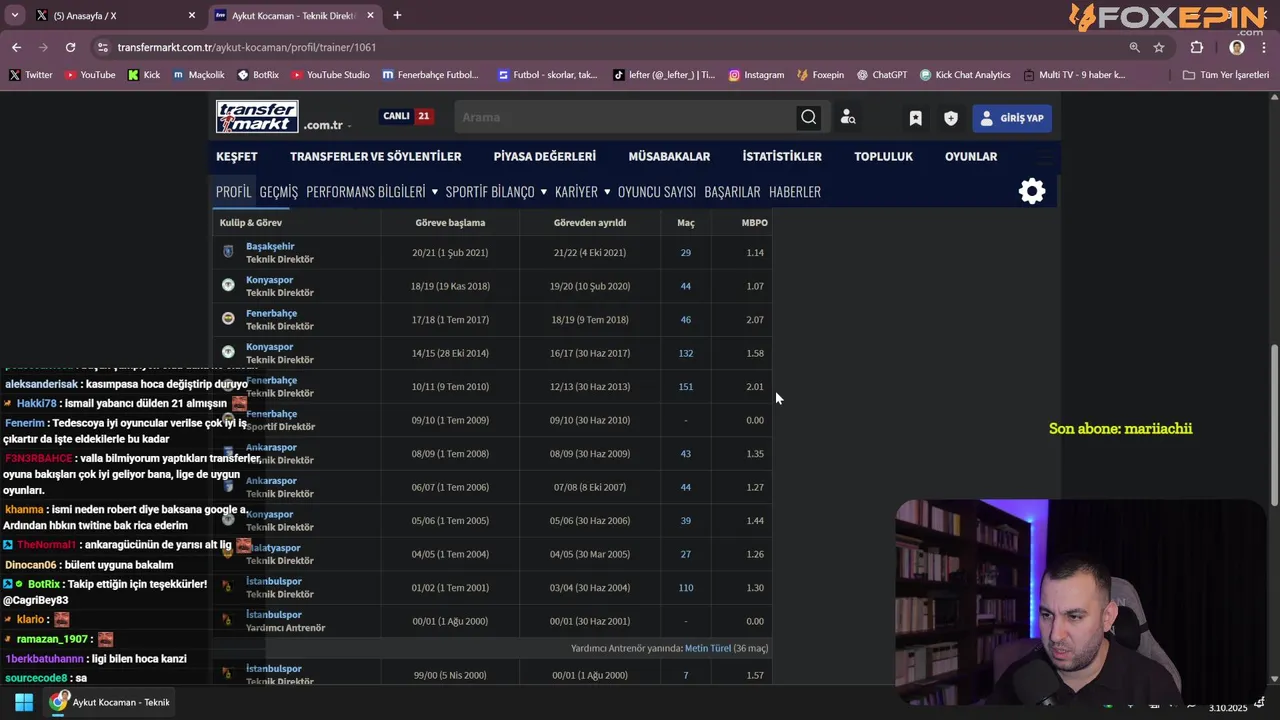Click the Başakşehir club crest
1280x720 pixels.
click(228, 252)
